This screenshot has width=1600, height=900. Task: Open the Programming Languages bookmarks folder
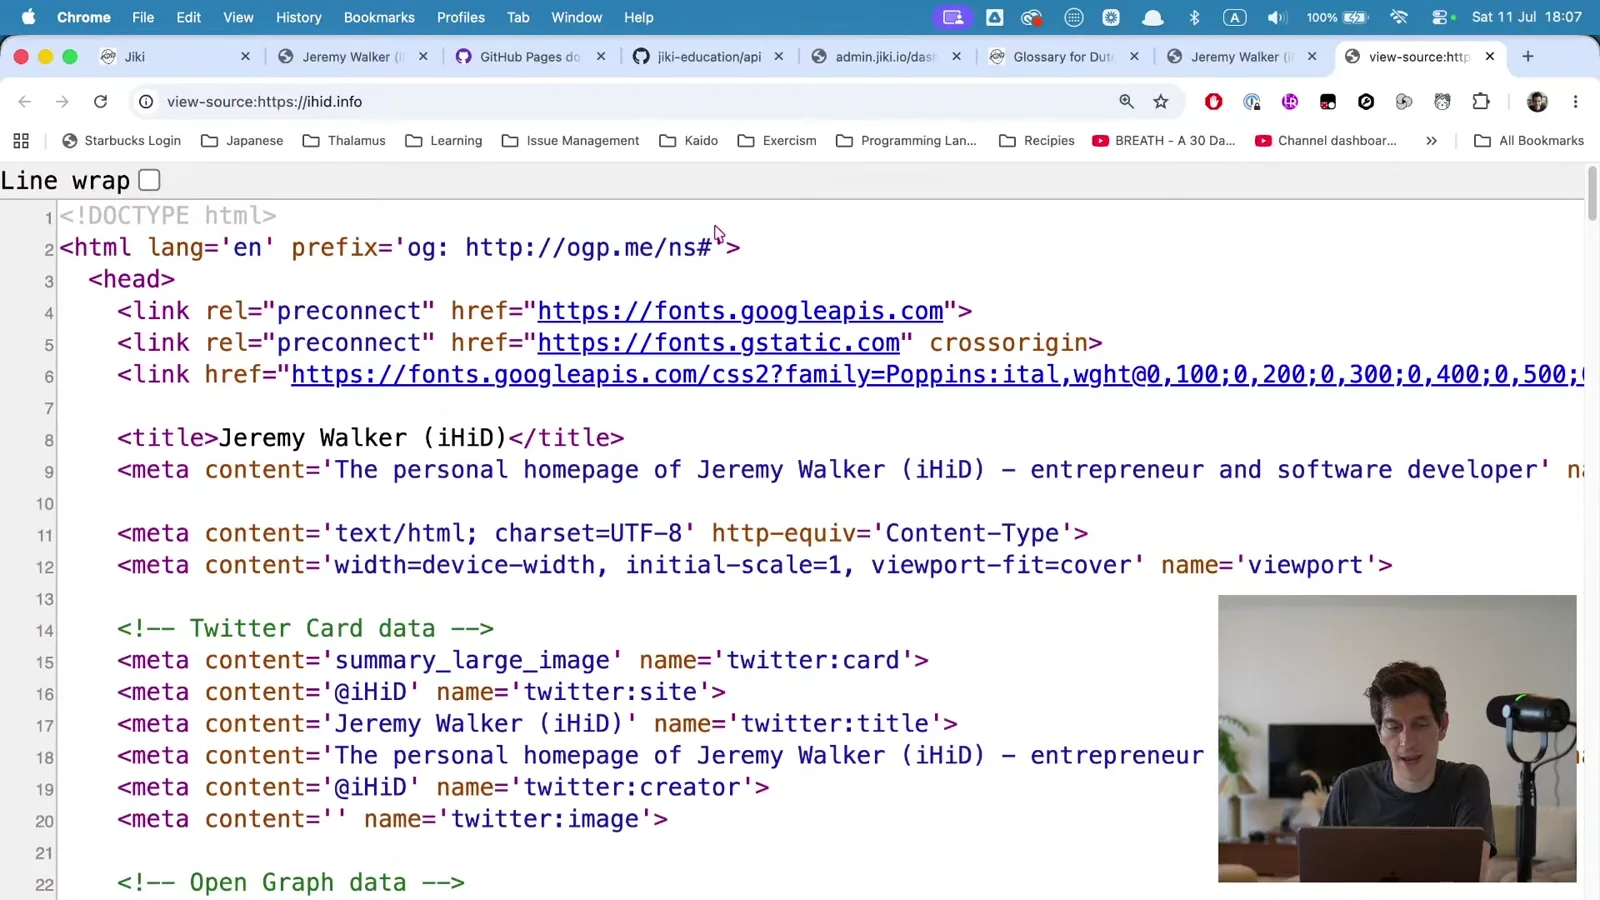pyautogui.click(x=906, y=141)
